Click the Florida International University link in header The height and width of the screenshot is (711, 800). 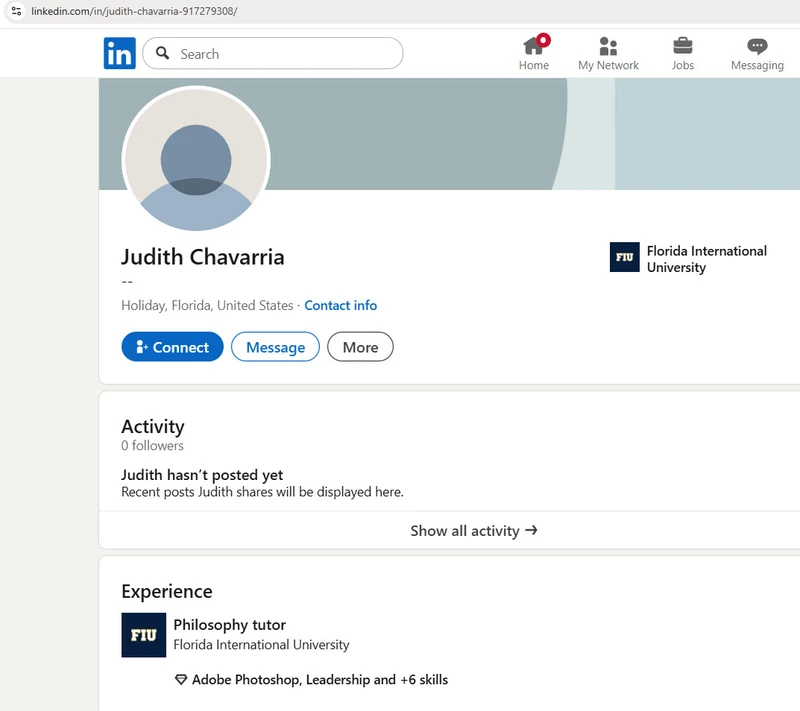(706, 259)
